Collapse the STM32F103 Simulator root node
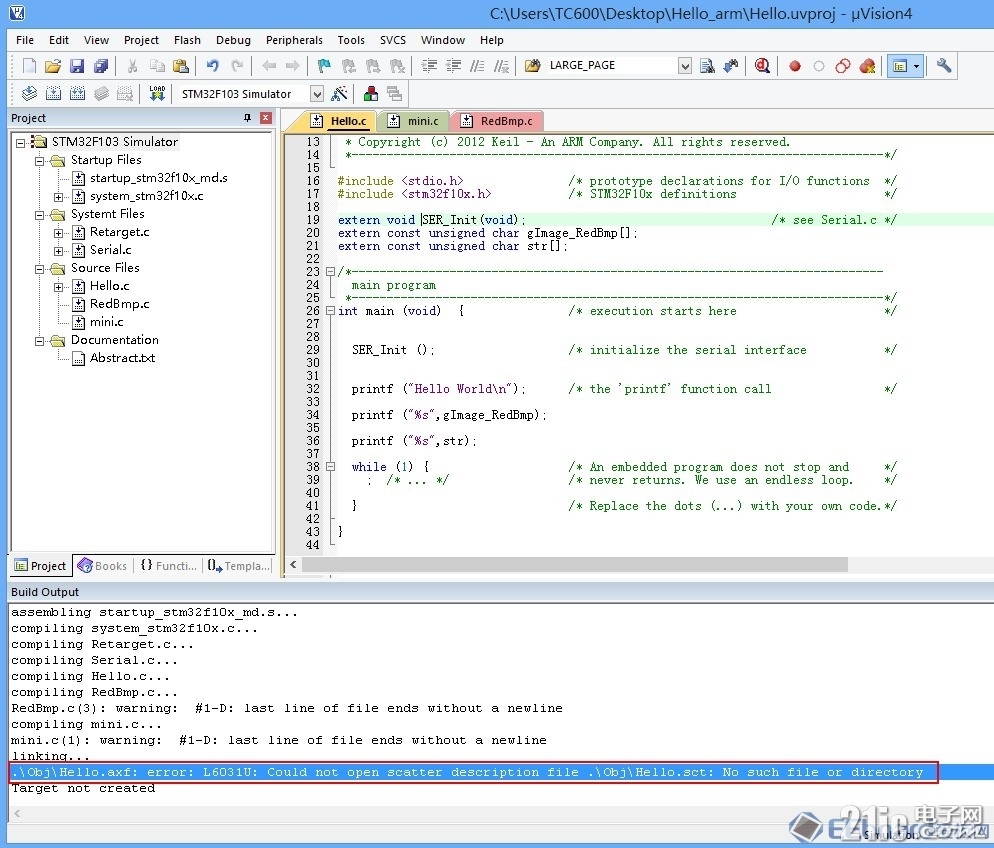Image resolution: width=994 pixels, height=848 pixels. 20,143
